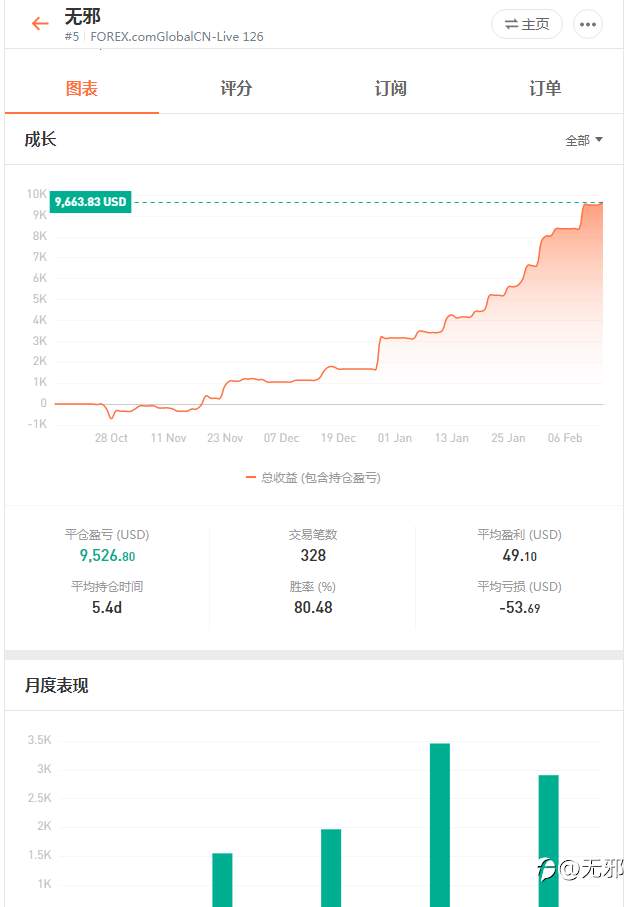
Task: Select the 胜率 (%) label
Action: click(x=313, y=587)
